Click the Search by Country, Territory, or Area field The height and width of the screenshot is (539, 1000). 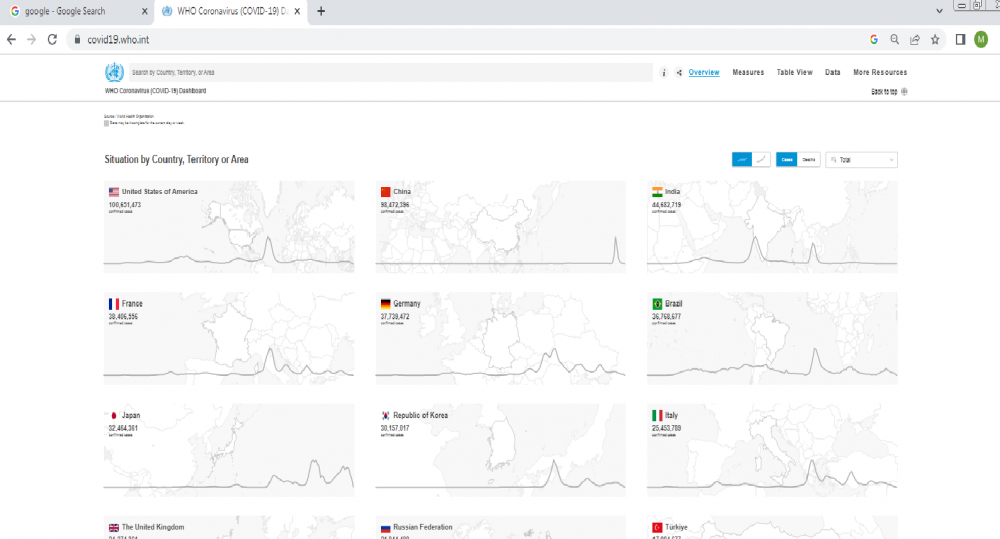pos(390,73)
